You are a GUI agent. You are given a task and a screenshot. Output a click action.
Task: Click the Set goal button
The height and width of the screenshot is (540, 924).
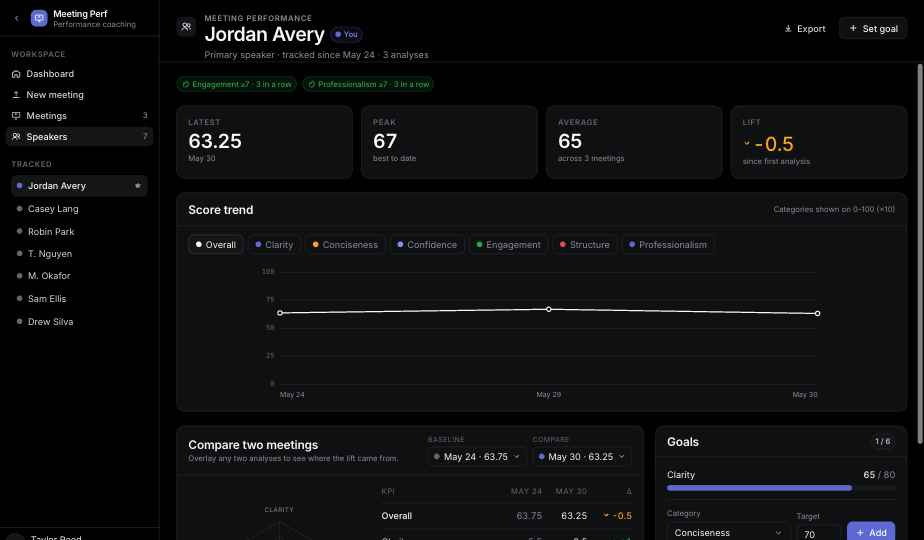tap(873, 28)
